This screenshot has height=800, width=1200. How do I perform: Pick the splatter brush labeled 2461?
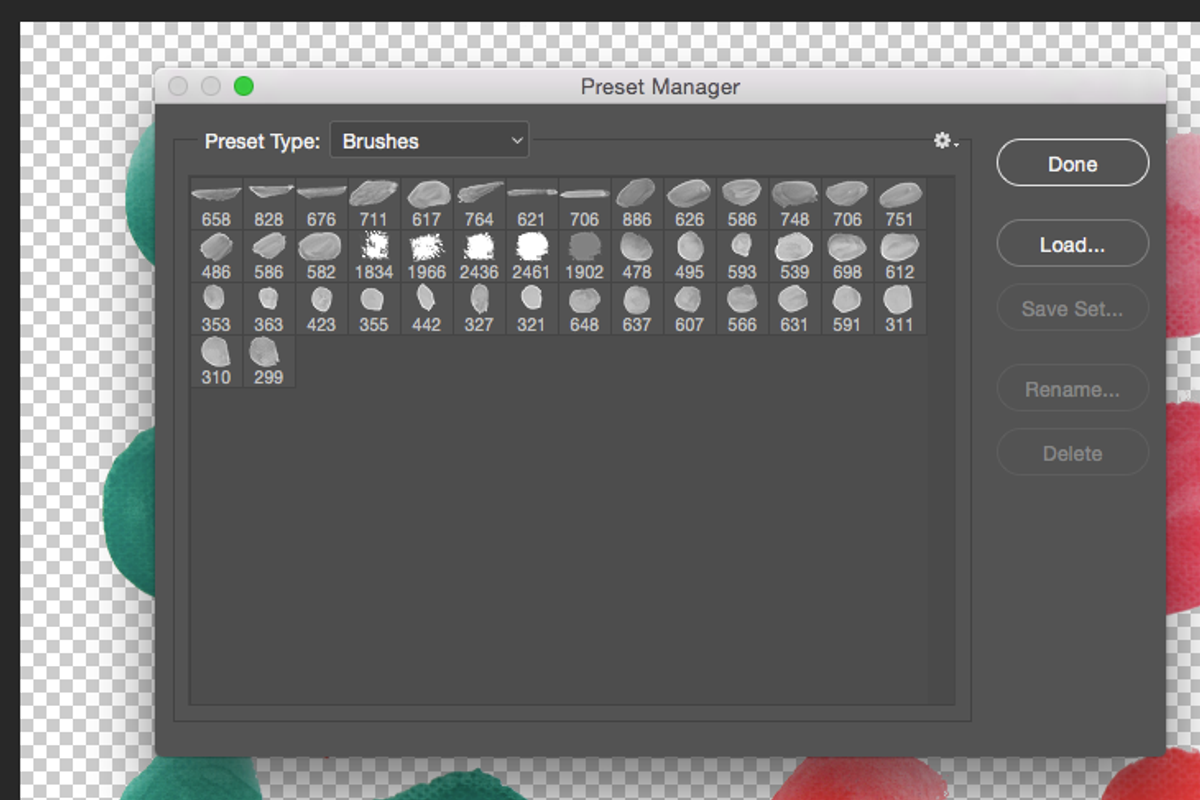[x=532, y=257]
